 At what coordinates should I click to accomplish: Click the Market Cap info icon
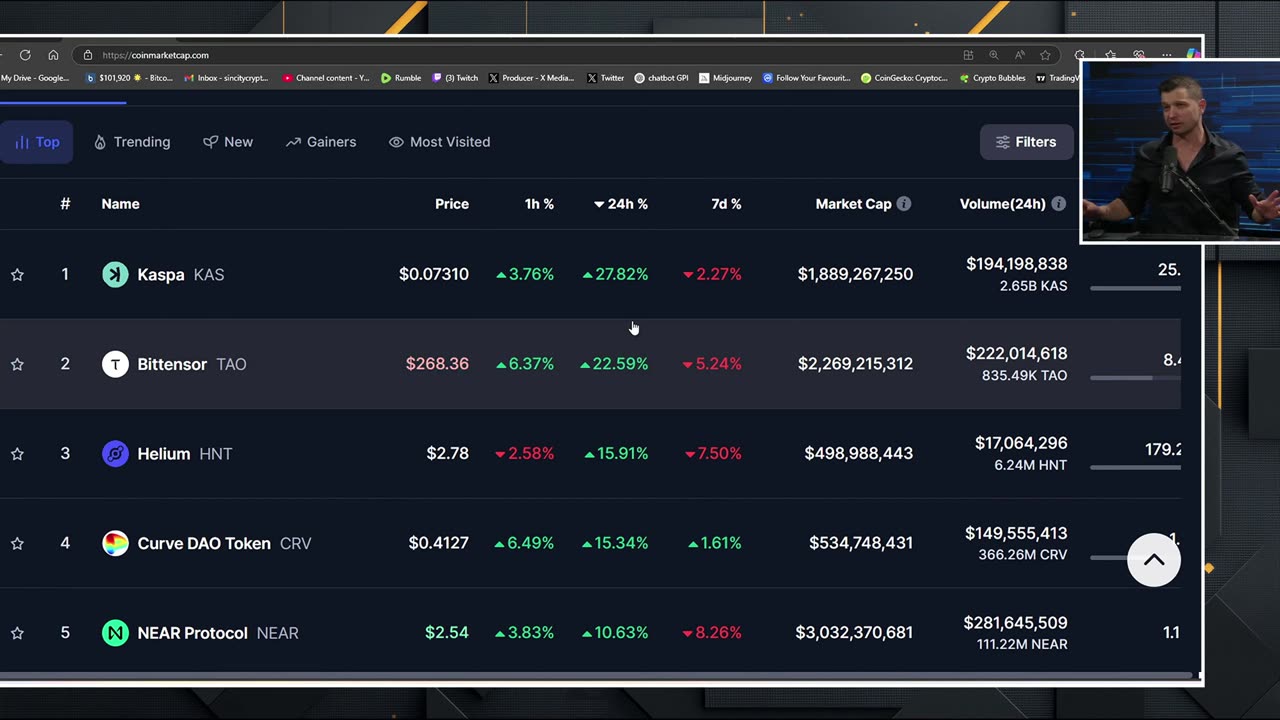tap(904, 204)
